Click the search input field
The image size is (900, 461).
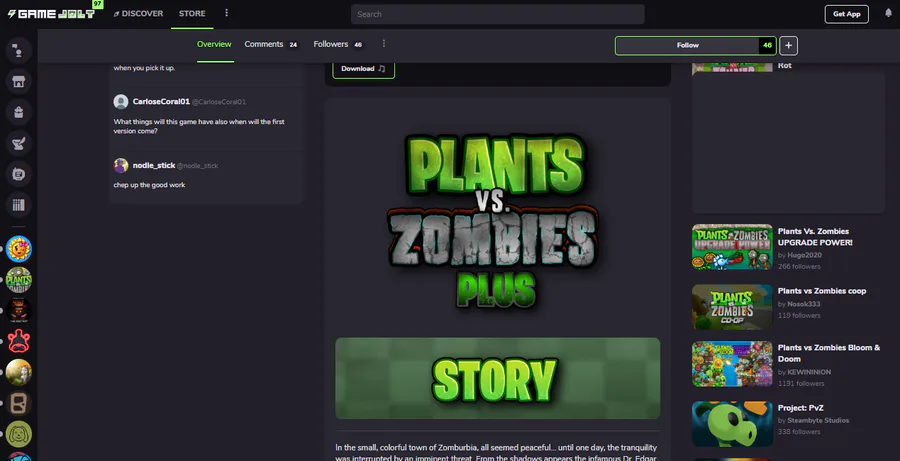(x=498, y=14)
